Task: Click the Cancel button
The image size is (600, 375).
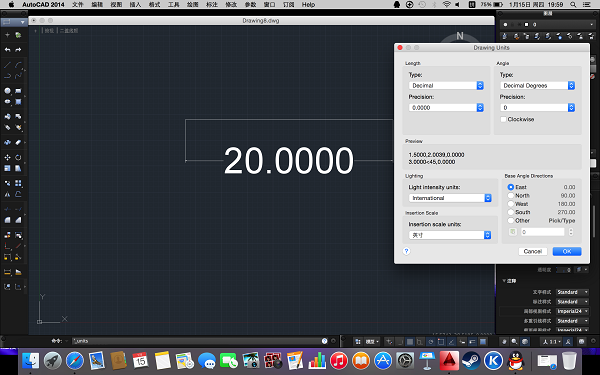Action: pos(533,251)
